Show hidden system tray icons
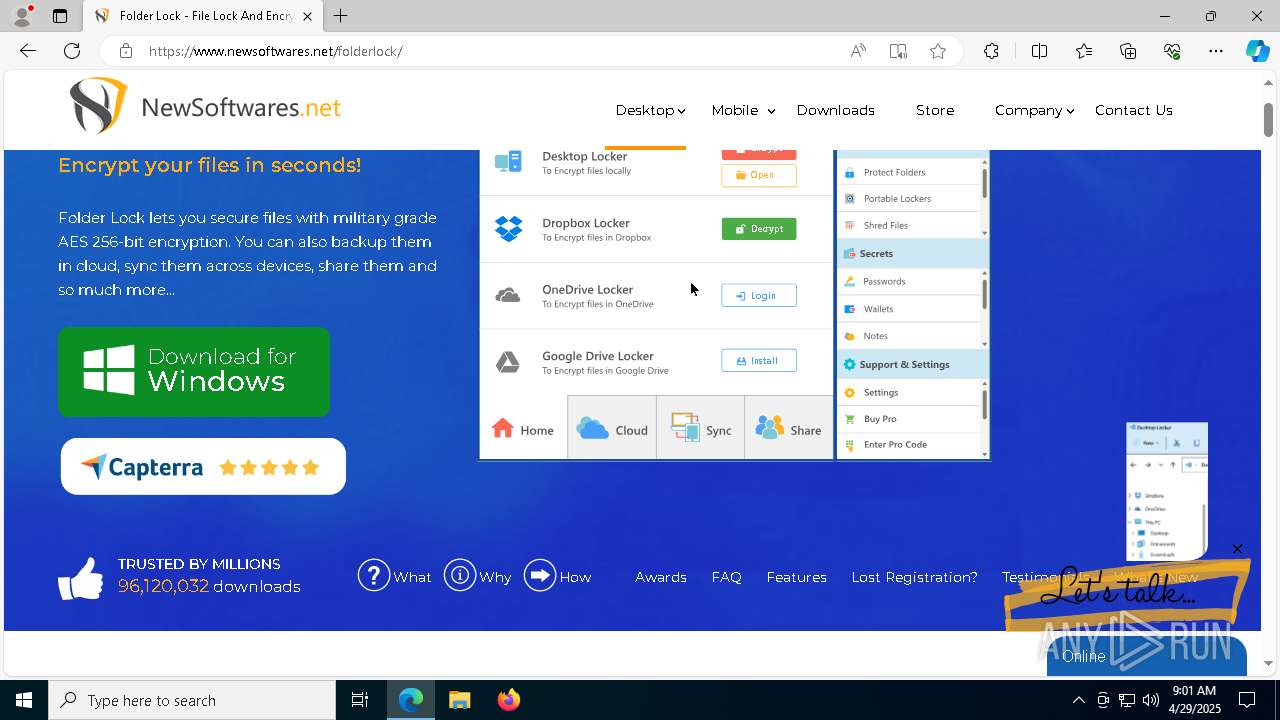This screenshot has height=720, width=1280. 1078,700
